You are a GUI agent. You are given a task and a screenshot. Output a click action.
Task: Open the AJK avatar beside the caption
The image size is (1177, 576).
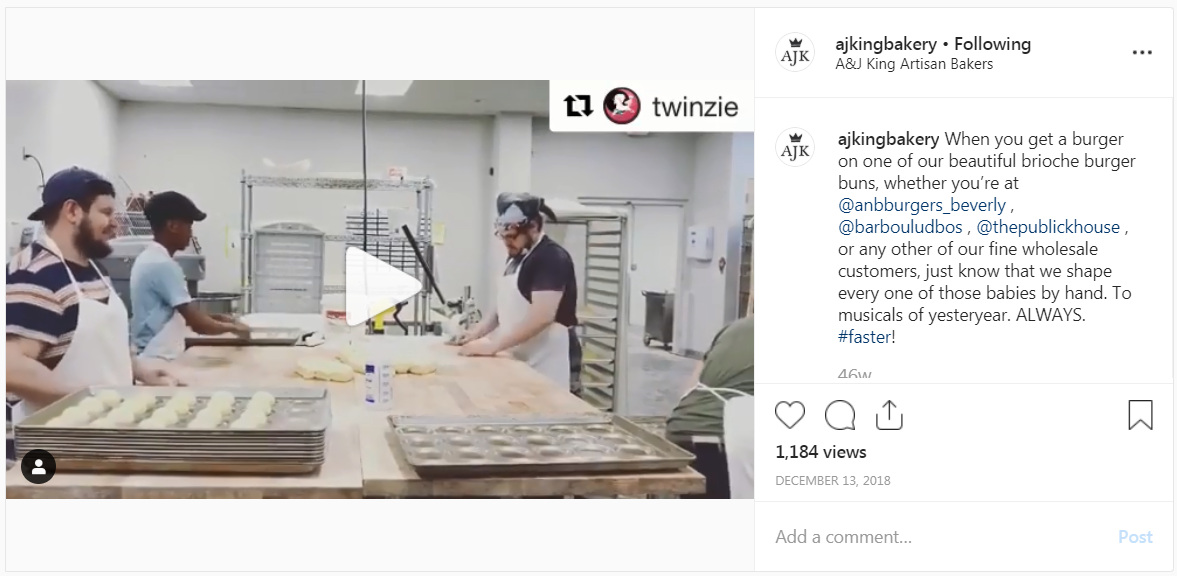(x=795, y=147)
